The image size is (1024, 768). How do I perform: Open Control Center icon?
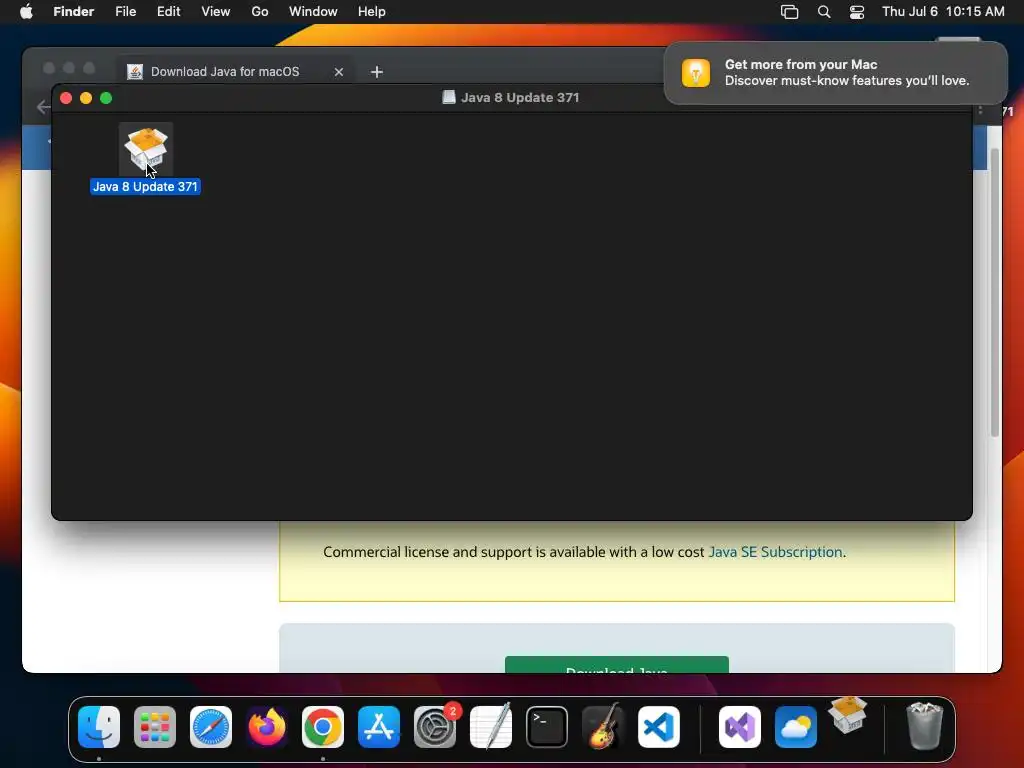click(x=857, y=12)
